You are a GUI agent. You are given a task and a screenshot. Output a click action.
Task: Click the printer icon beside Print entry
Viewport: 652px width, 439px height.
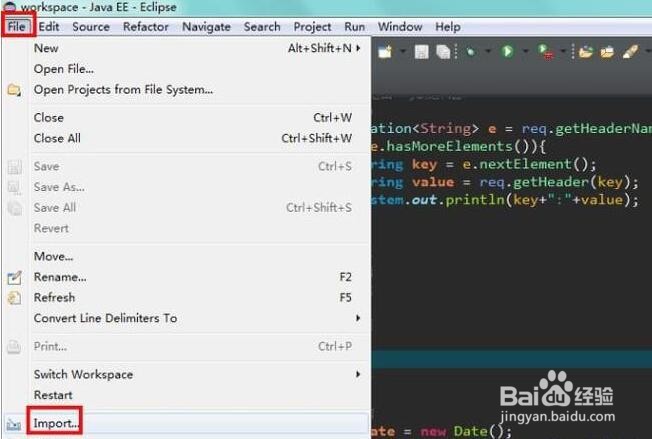pos(14,347)
